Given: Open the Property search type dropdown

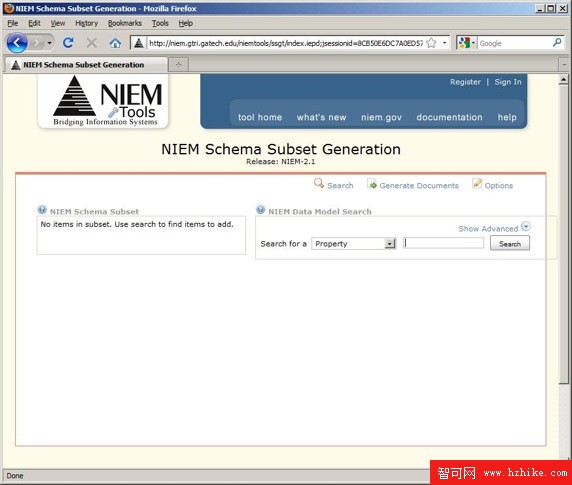Looking at the screenshot, I should tap(353, 244).
